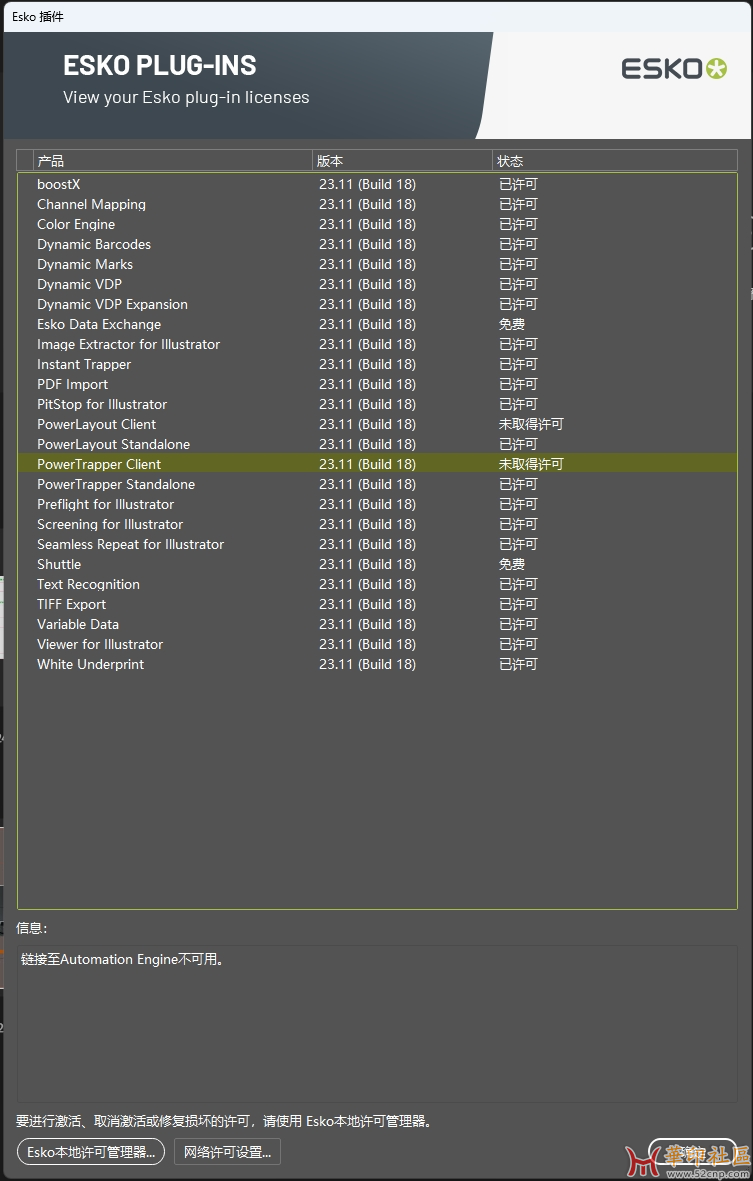
Task: Select PitStop for Illustrator row
Action: 377,404
